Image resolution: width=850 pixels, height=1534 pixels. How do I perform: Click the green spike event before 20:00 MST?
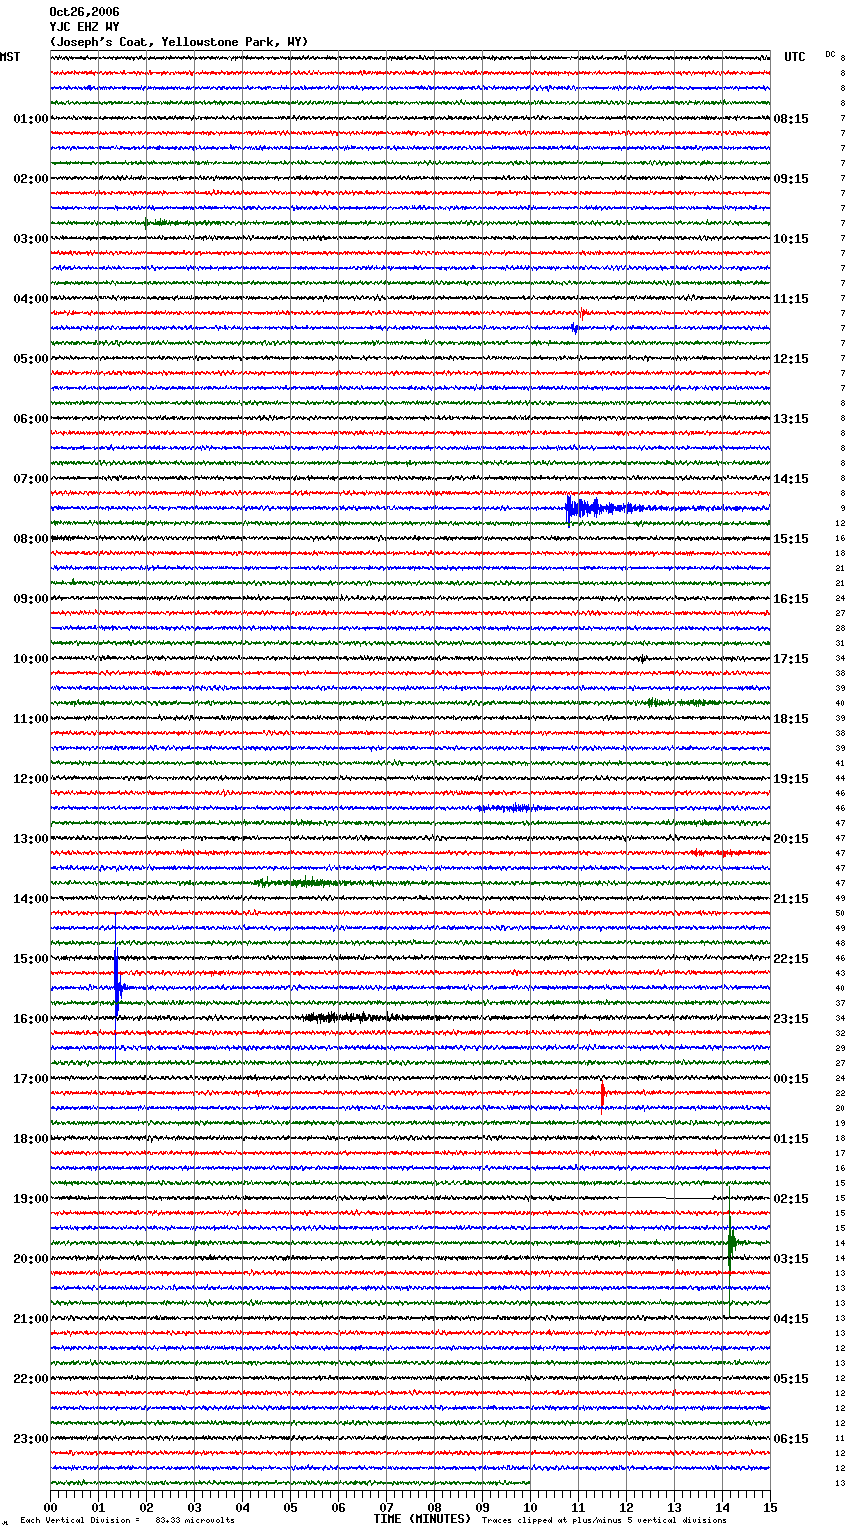pyautogui.click(x=731, y=1243)
